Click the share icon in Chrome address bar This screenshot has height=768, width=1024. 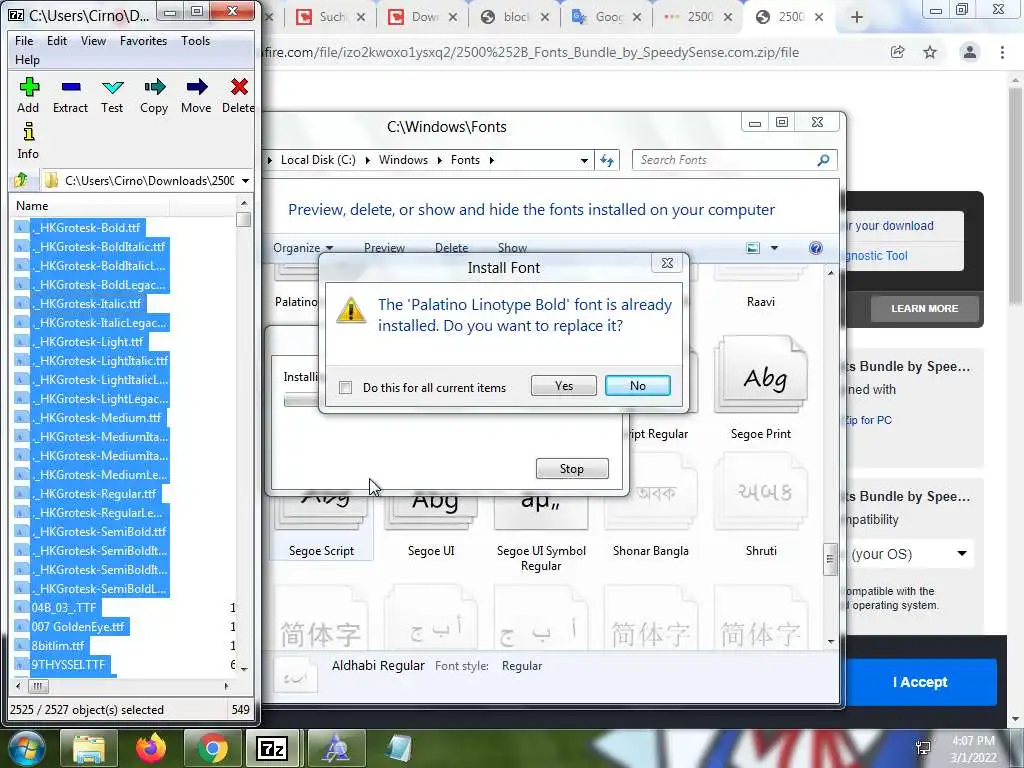click(x=898, y=52)
